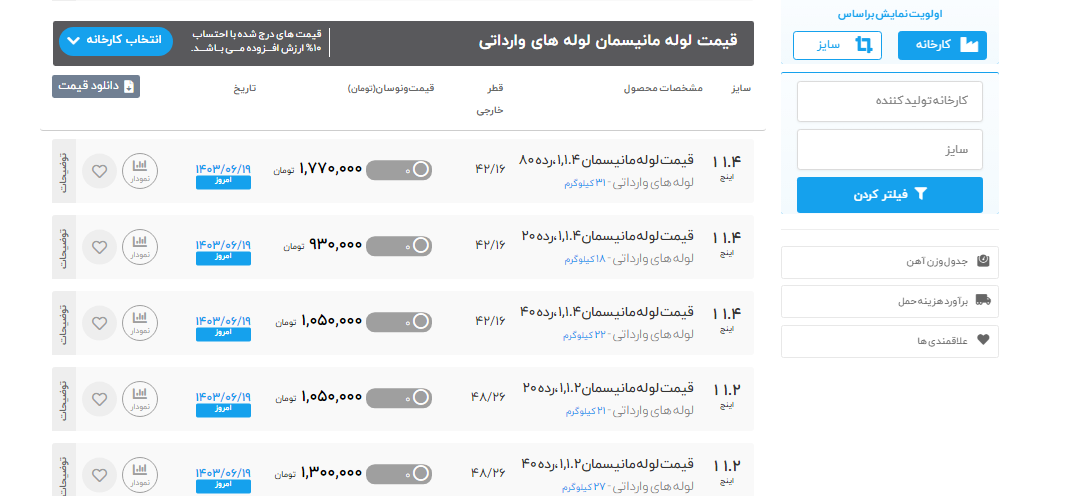This screenshot has height=496, width=1072.
Task: Toggle switch on the 1,770,000 toman row
Action: 399,170
